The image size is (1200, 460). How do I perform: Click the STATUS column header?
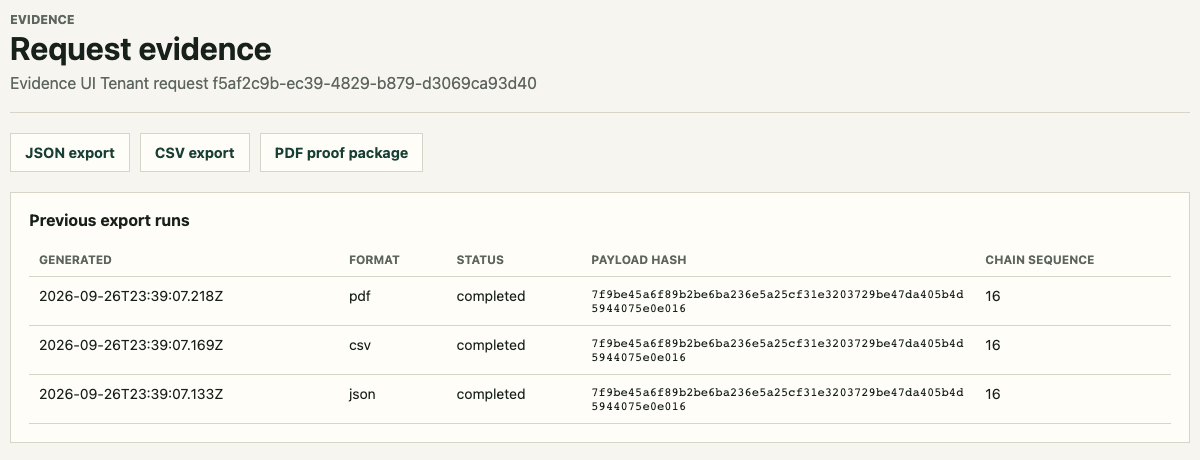[x=480, y=260]
